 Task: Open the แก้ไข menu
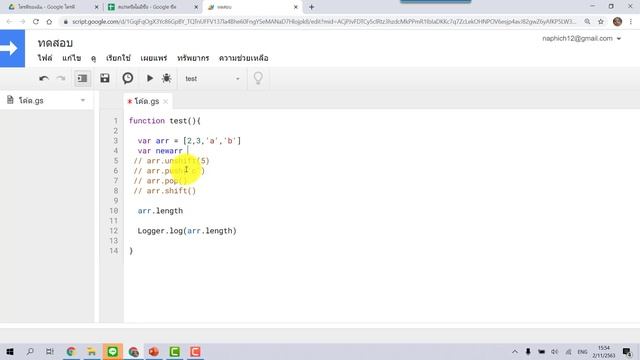pyautogui.click(x=71, y=58)
